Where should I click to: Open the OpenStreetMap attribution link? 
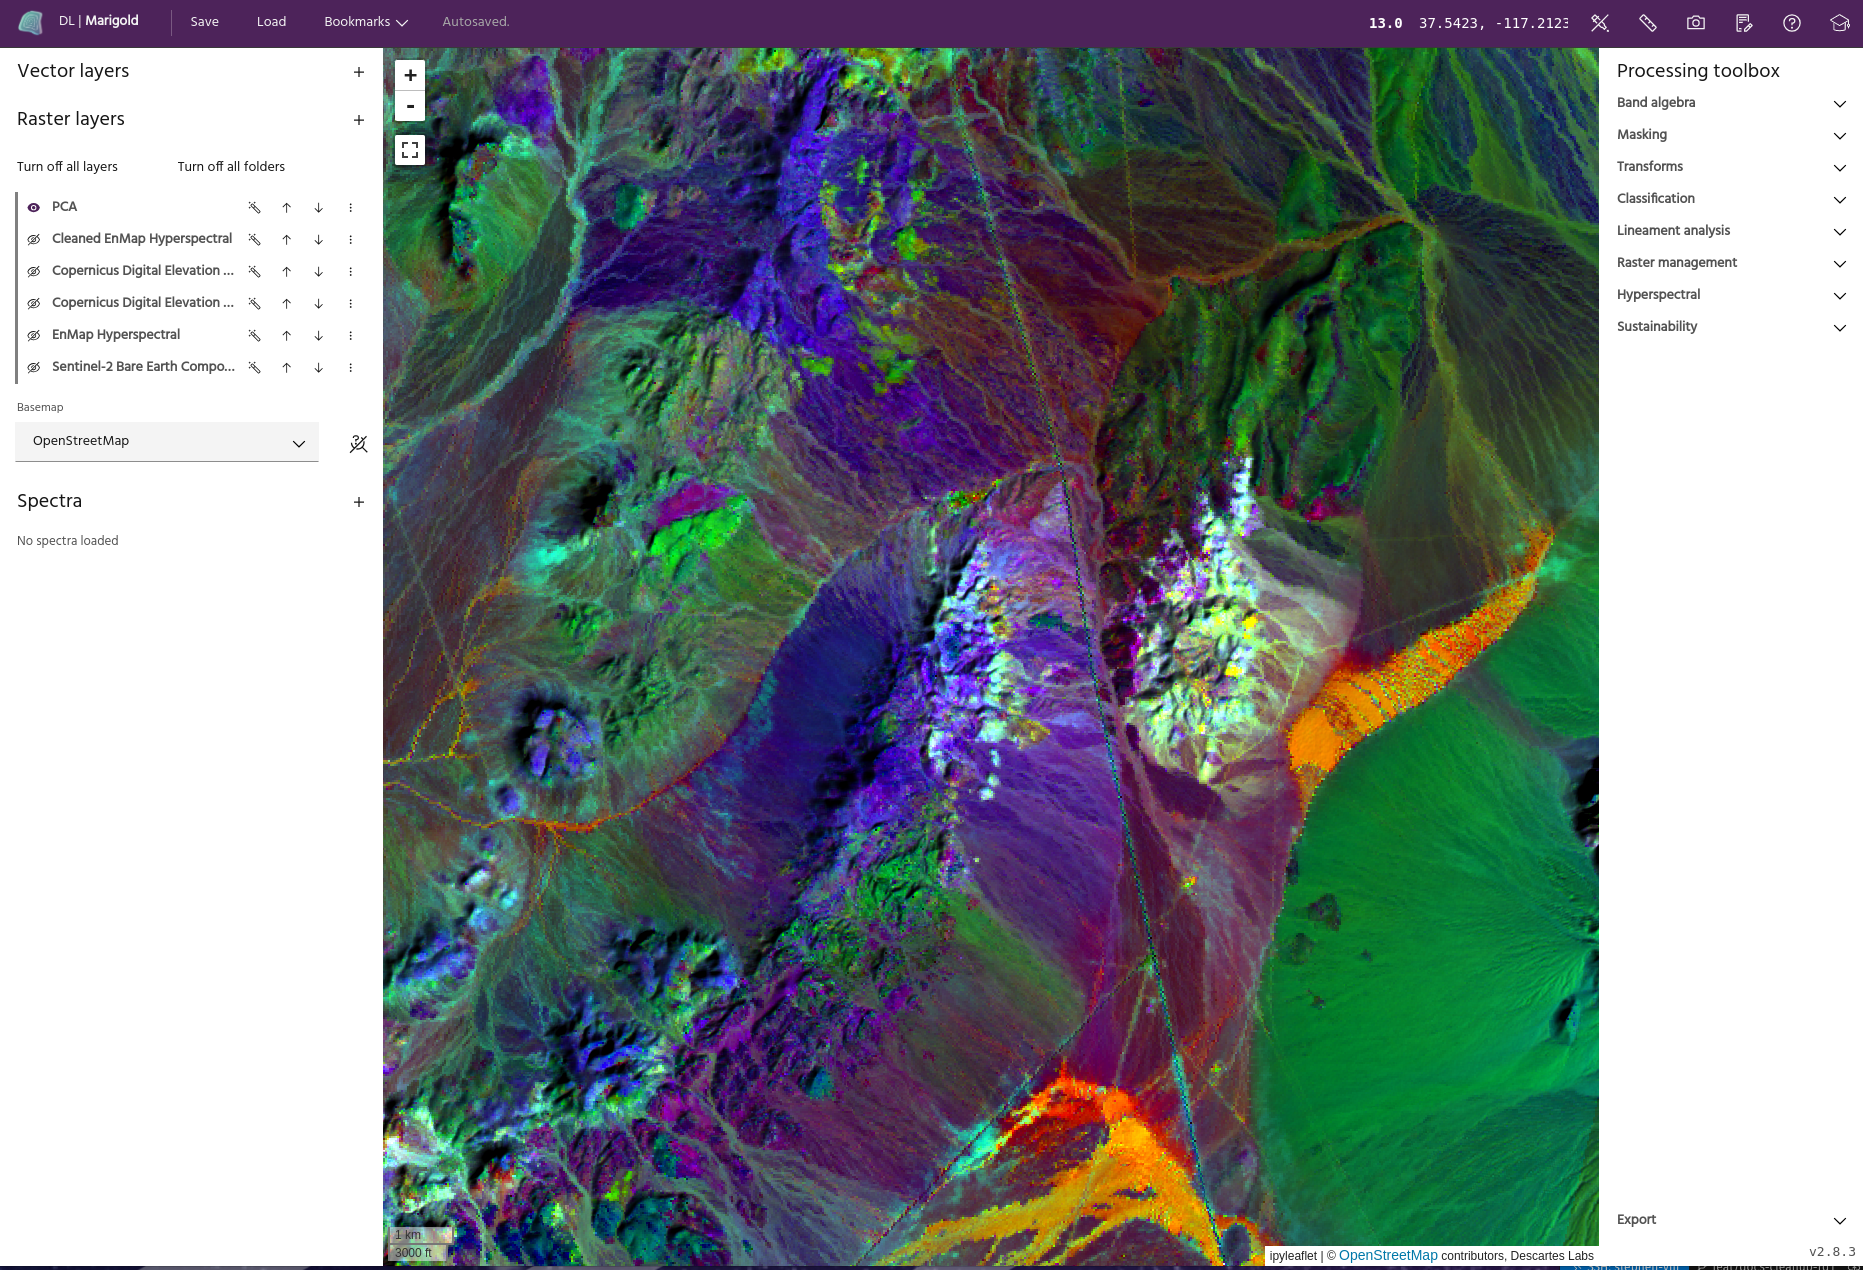point(1387,1256)
